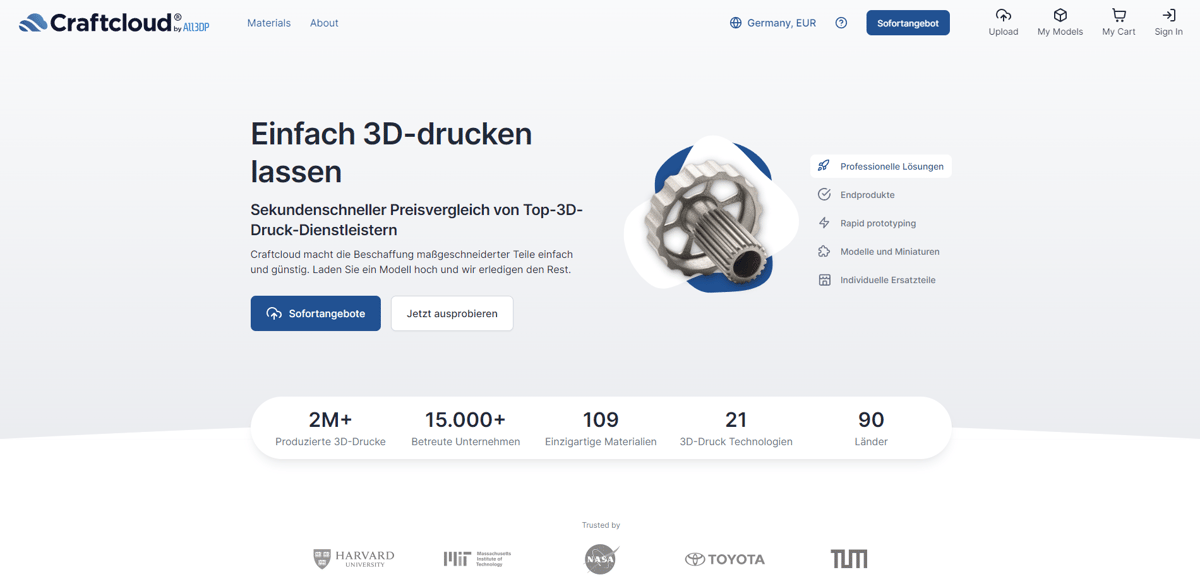Screen dimensions: 1200x582
Task: Click the Craftcloud logo
Action: point(114,22)
